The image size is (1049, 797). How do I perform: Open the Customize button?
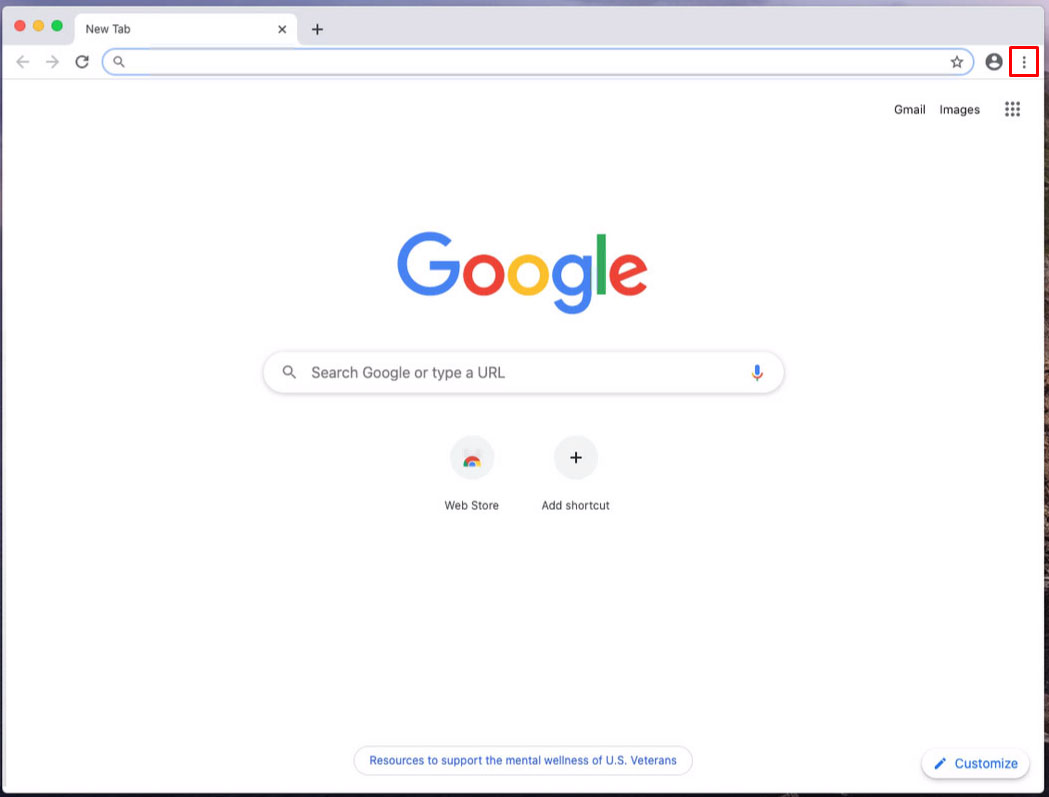coord(975,764)
